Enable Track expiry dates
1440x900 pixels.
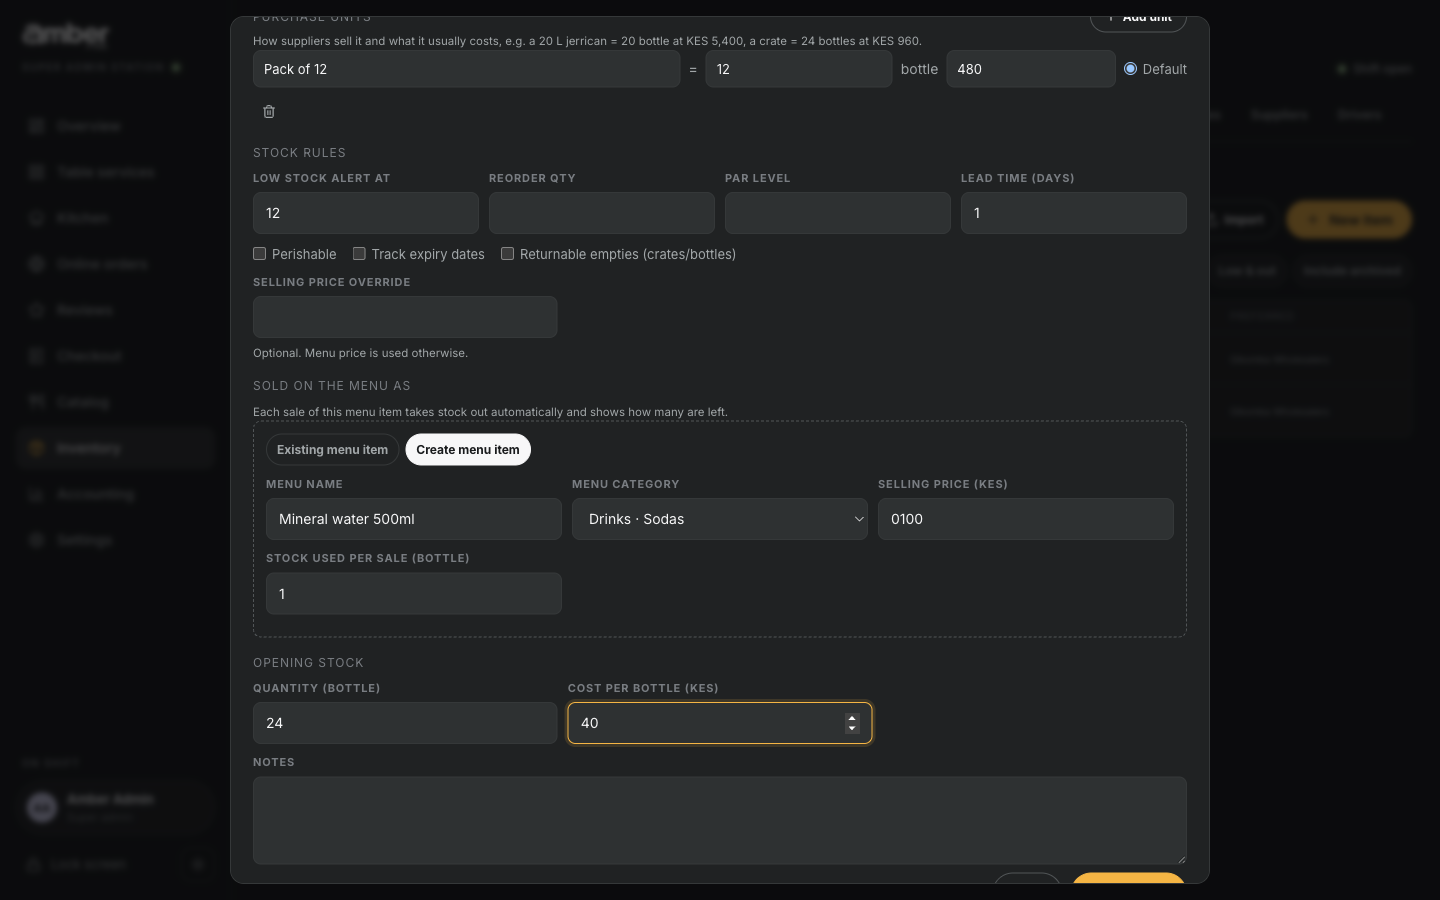pos(359,254)
